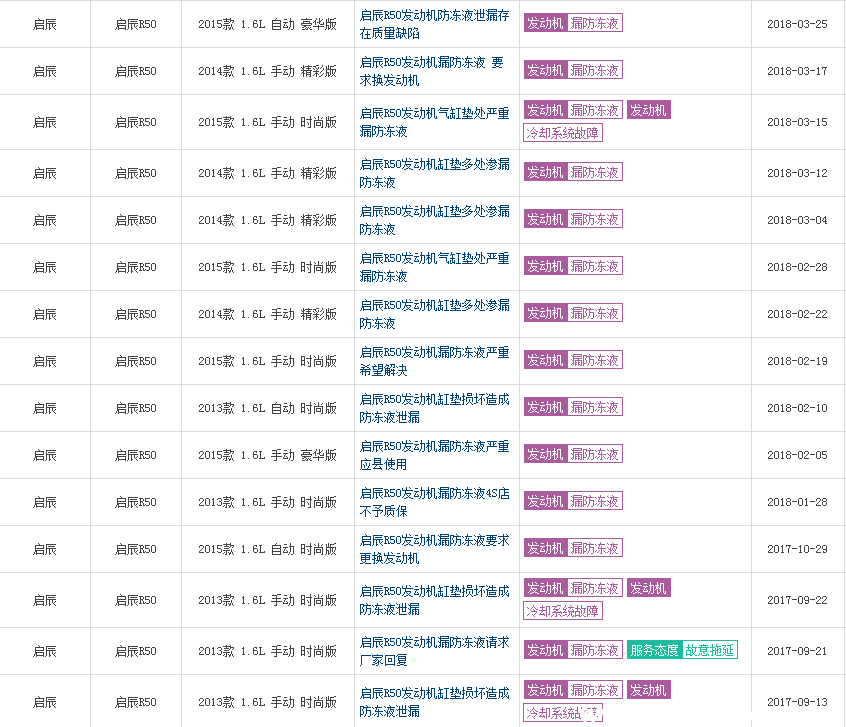Select the '故意拖延' tag

point(710,650)
